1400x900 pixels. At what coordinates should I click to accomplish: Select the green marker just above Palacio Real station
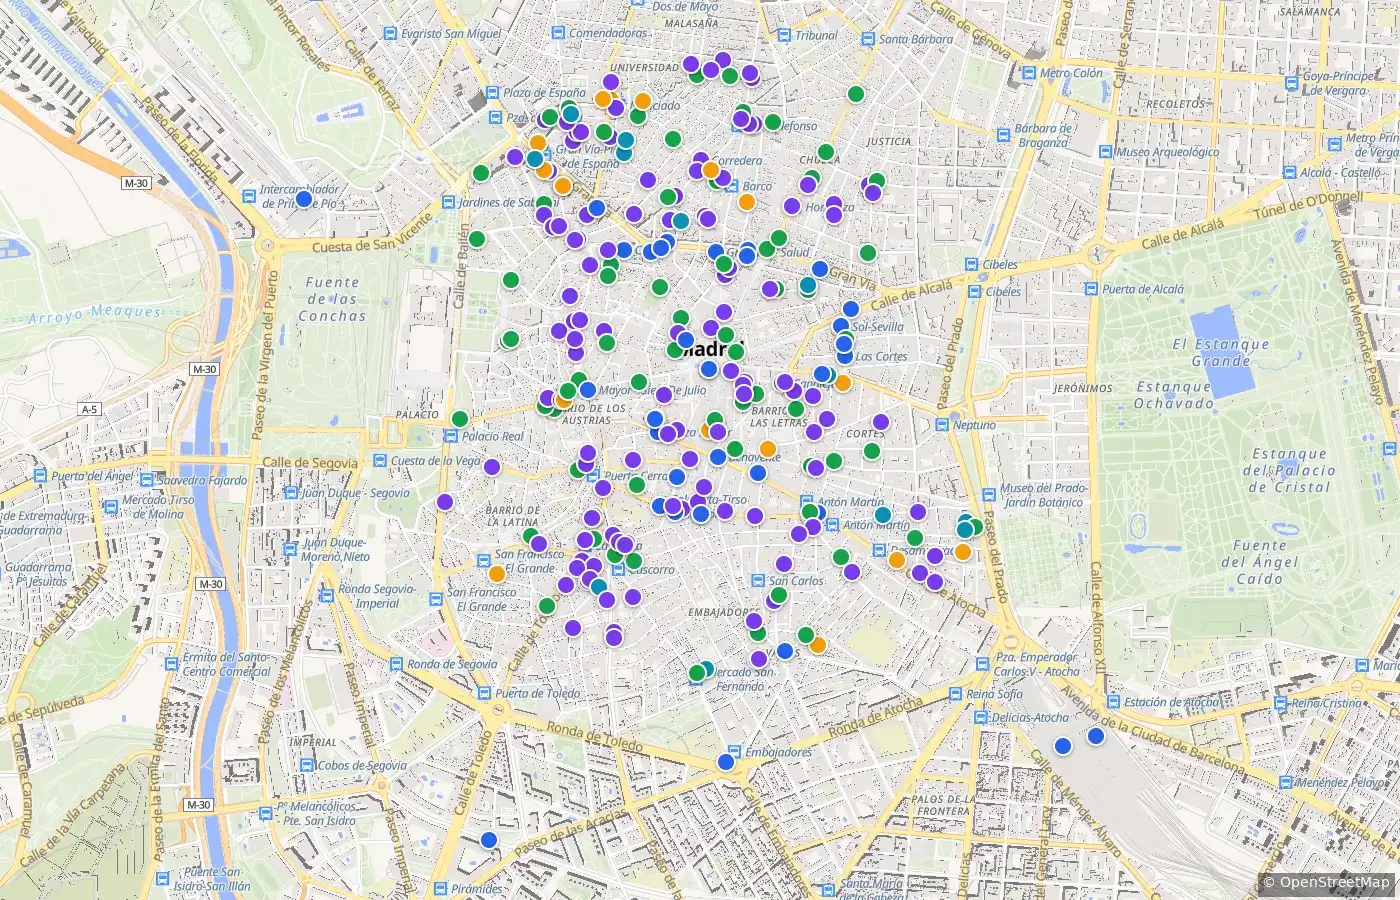tap(459, 419)
